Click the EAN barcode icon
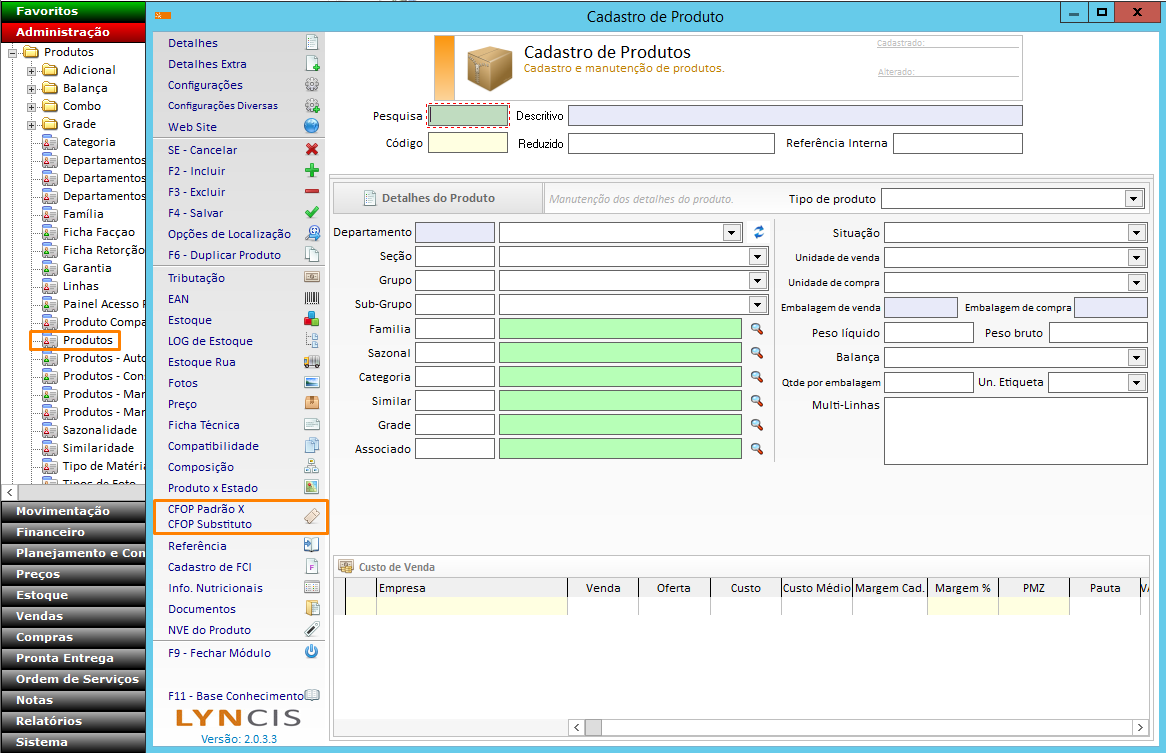This screenshot has width=1166, height=753. coord(311,299)
